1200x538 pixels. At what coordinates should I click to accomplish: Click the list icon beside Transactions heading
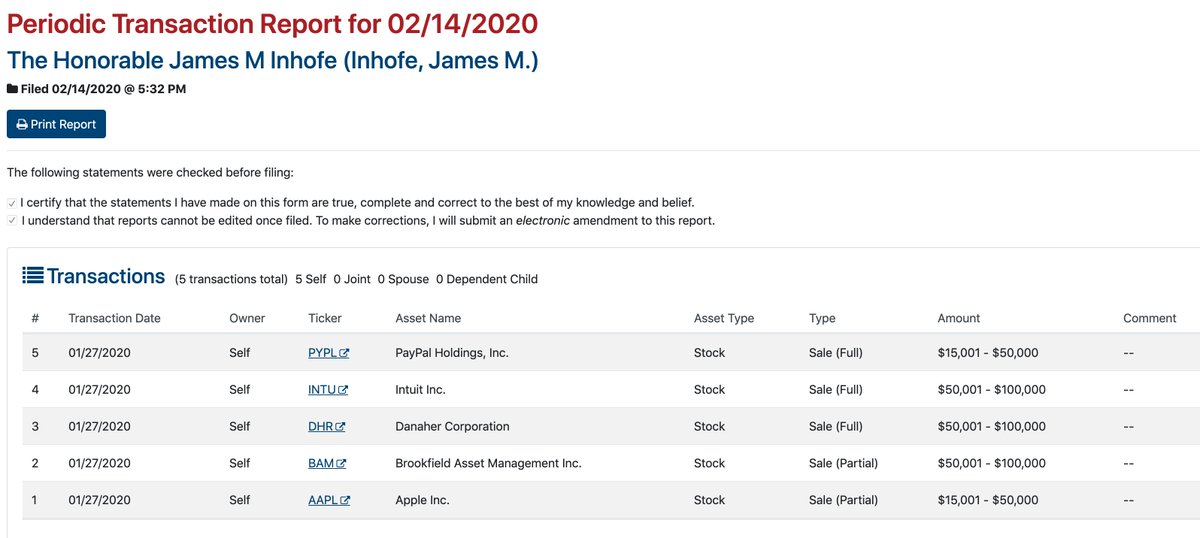pyautogui.click(x=32, y=275)
